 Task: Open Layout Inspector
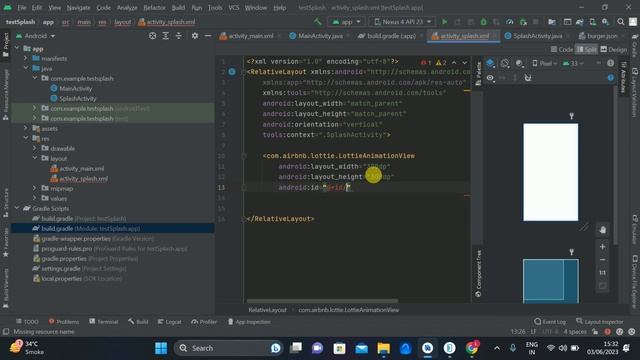(x=600, y=322)
